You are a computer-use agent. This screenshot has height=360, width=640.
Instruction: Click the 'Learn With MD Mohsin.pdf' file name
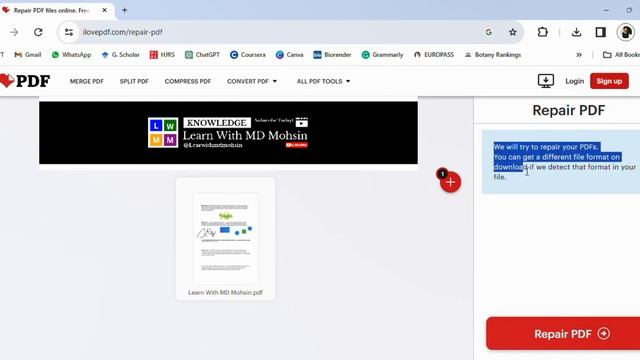(x=225, y=292)
